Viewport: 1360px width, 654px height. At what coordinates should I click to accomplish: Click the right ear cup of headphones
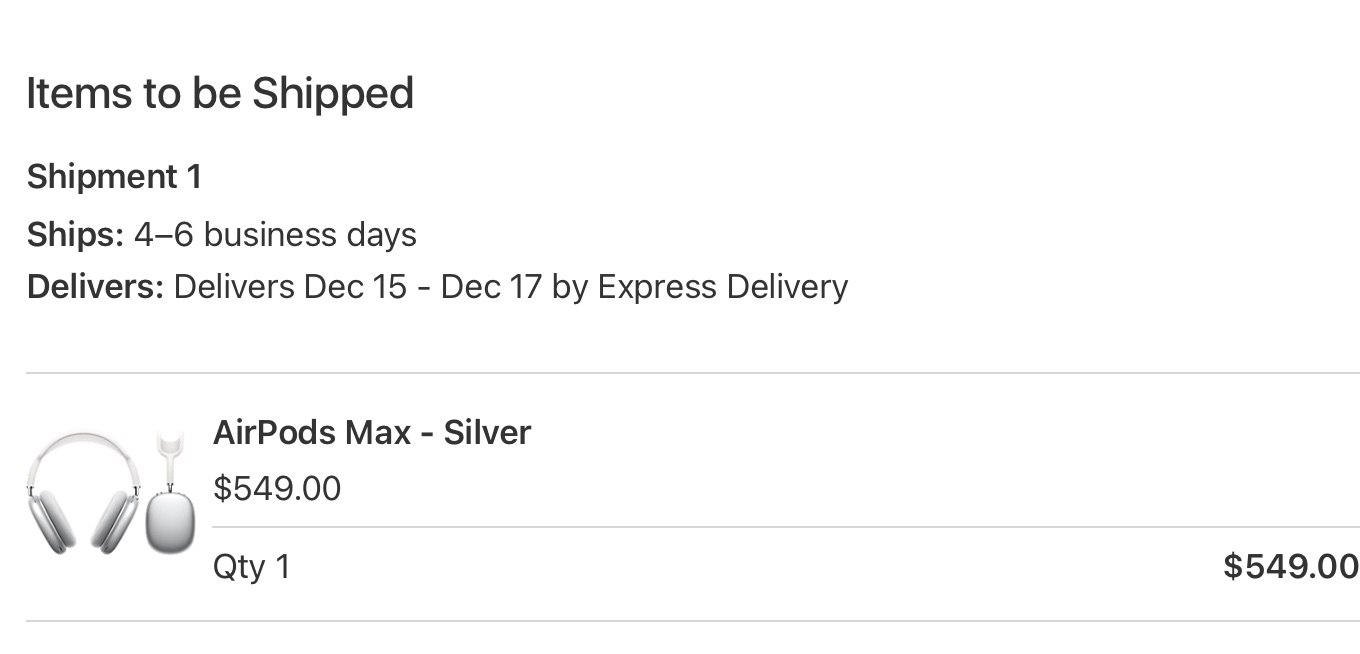click(114, 520)
